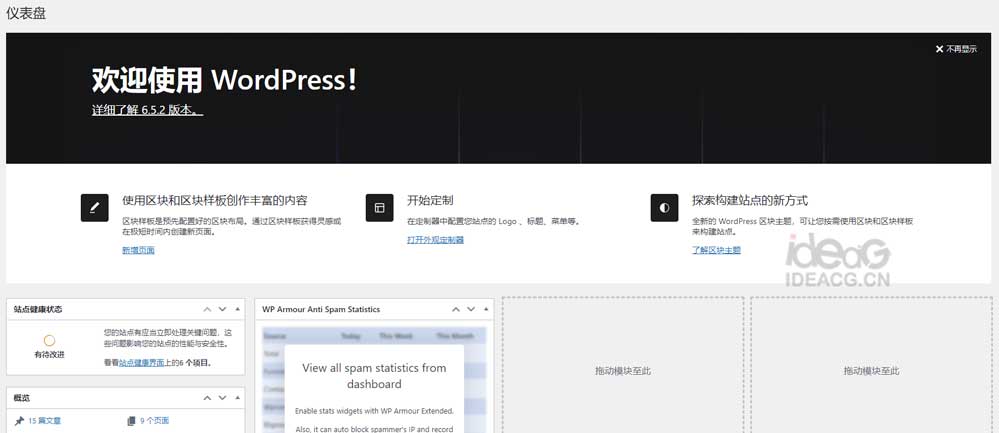This screenshot has width=999, height=433.
Task: Open the 新增页面 link
Action: [x=138, y=250]
